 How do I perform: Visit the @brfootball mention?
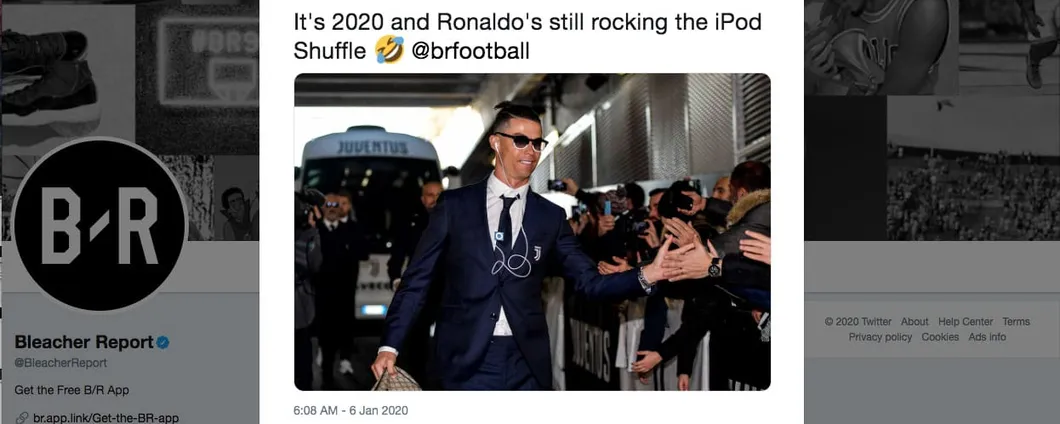471,51
